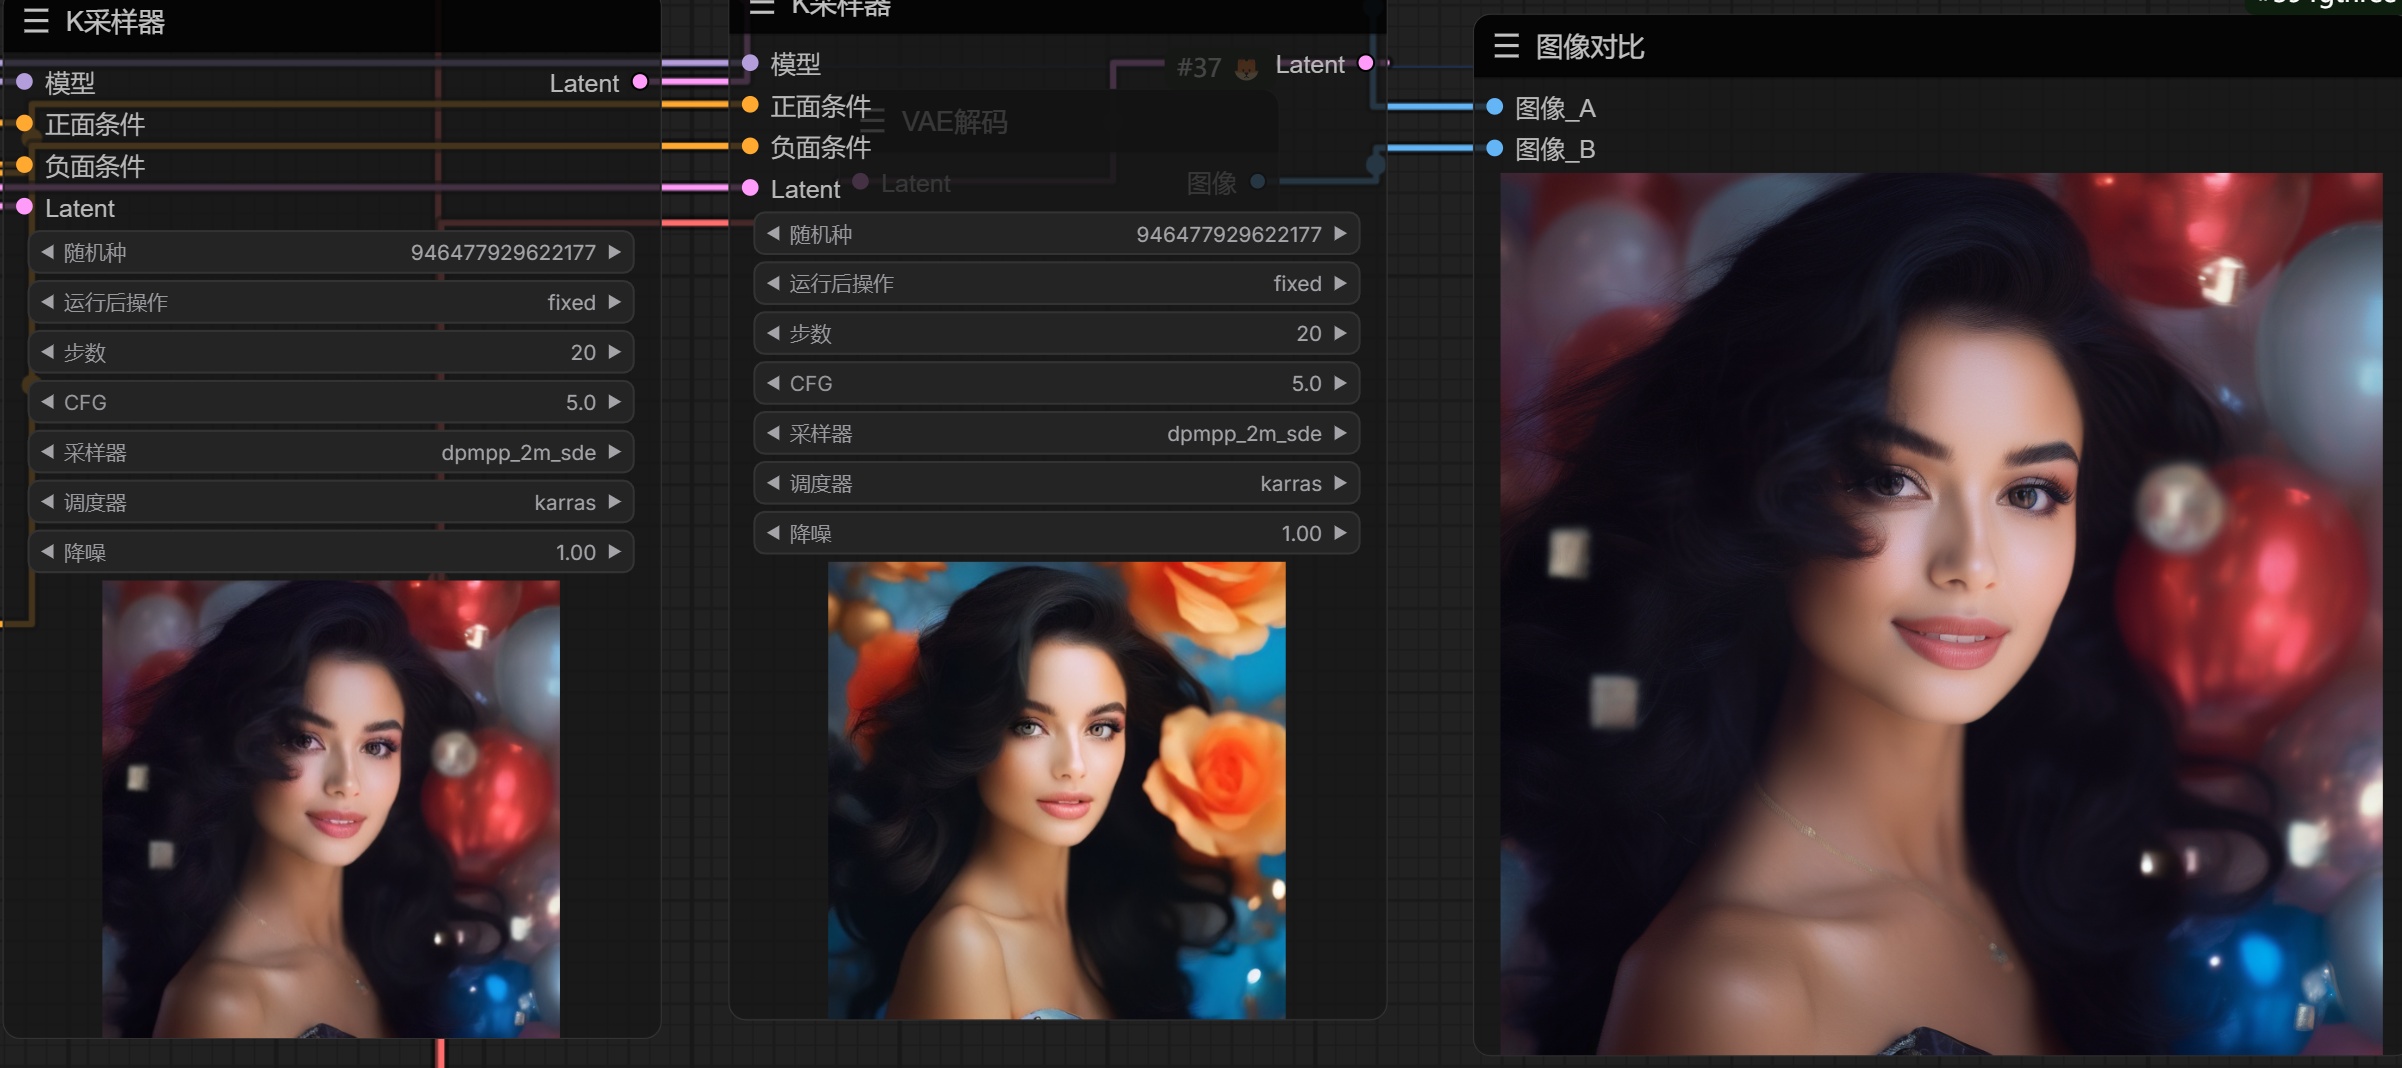The height and width of the screenshot is (1068, 2402).
Task: Decrease 降噪 with left arrow, middle K采样器
Action: [x=773, y=533]
